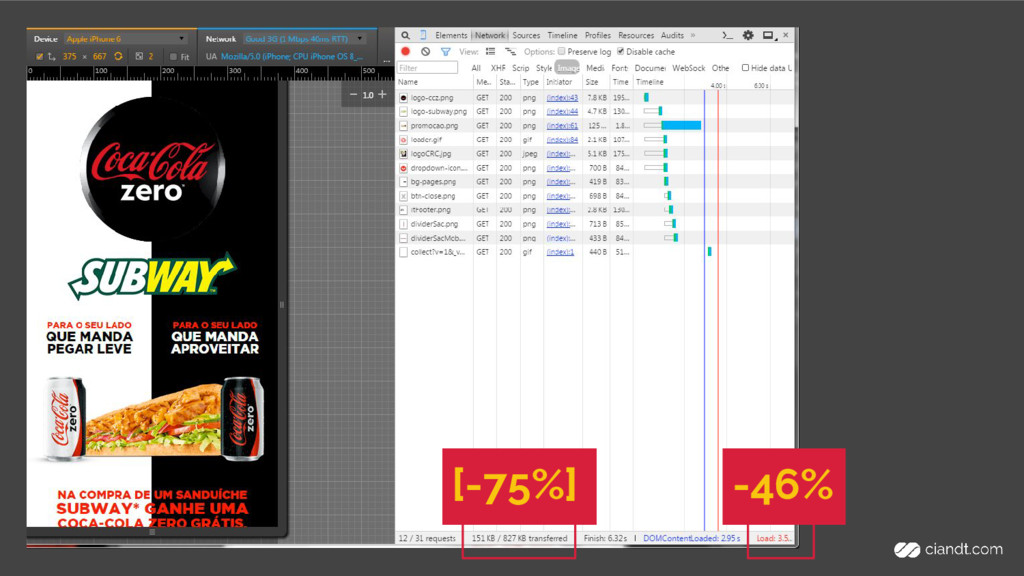Clear the network log with the ban icon

point(426,51)
